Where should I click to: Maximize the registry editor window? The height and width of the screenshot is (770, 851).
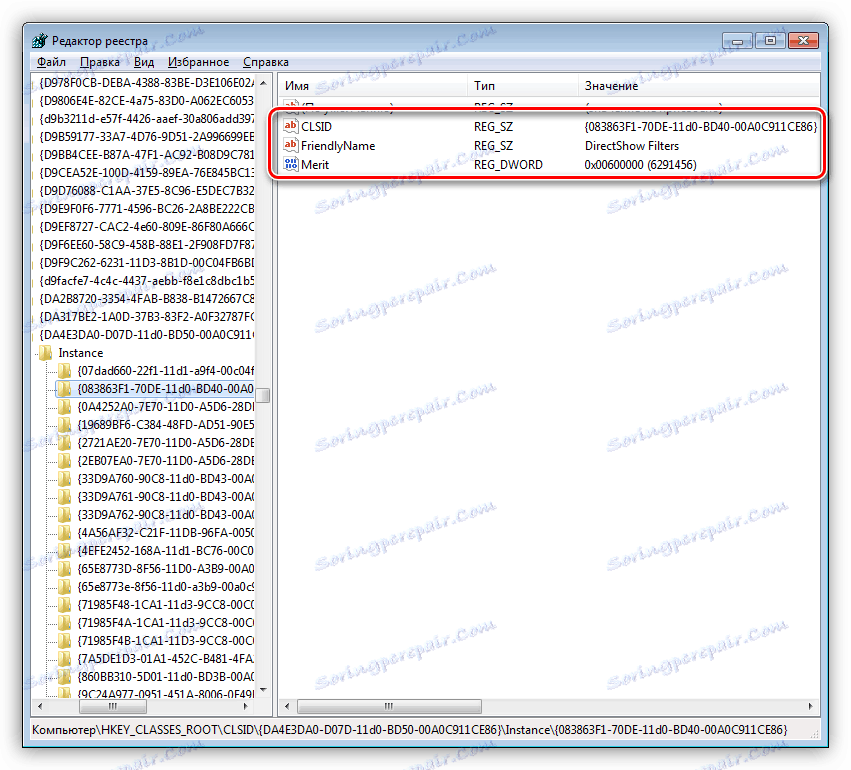point(770,40)
